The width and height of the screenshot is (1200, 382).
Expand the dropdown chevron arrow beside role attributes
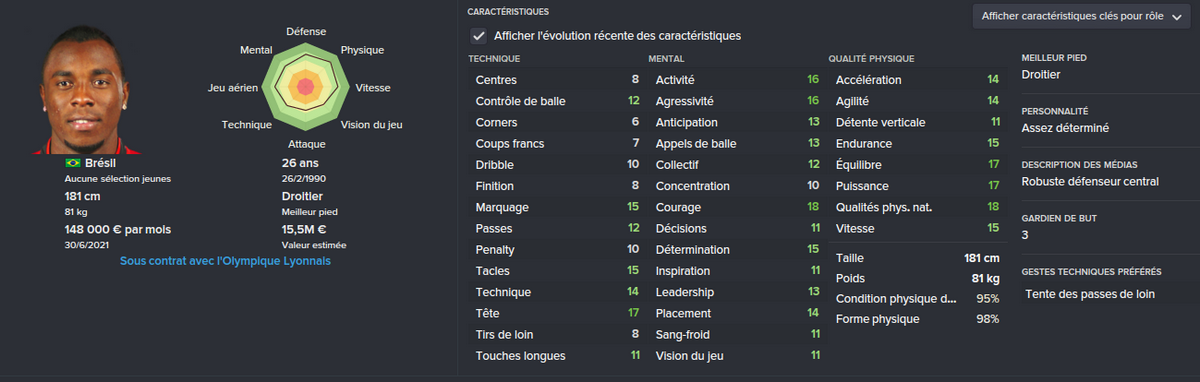(x=1175, y=17)
